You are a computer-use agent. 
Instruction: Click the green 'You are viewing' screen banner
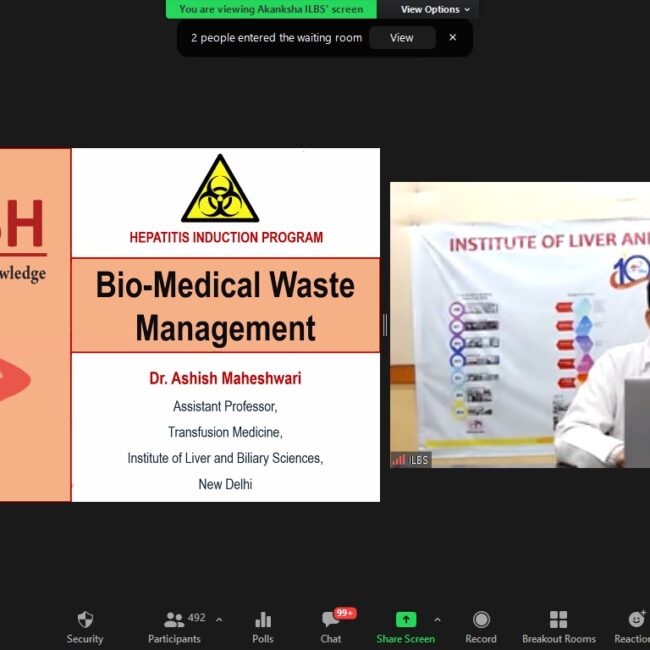(271, 9)
